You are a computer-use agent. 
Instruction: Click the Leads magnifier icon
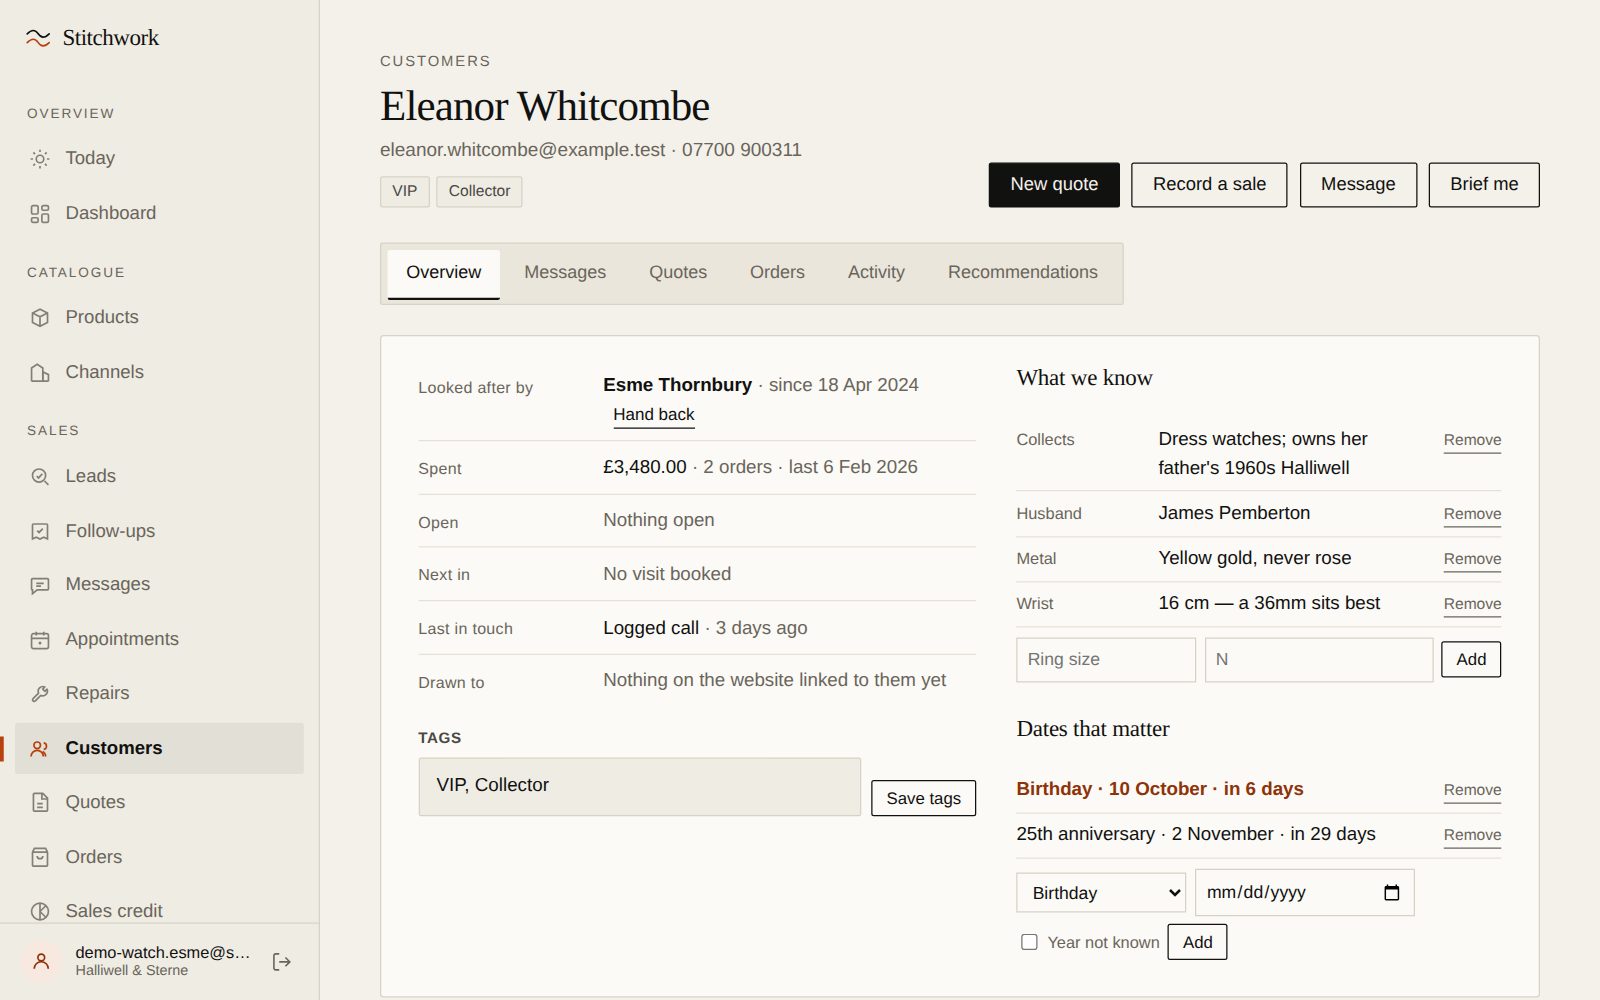[40, 477]
